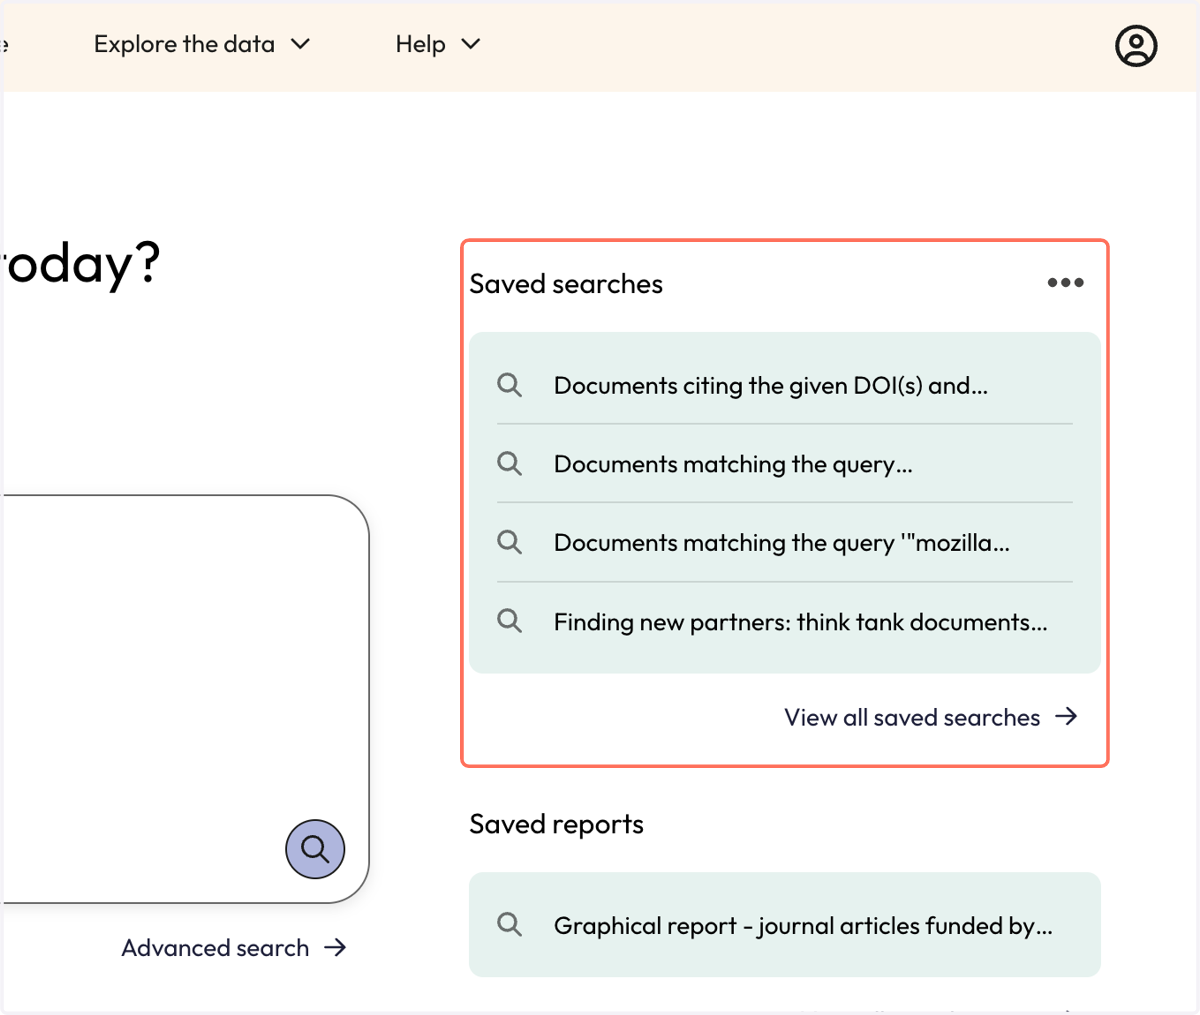Go to Advanced search
1200x1015 pixels.
(x=234, y=948)
